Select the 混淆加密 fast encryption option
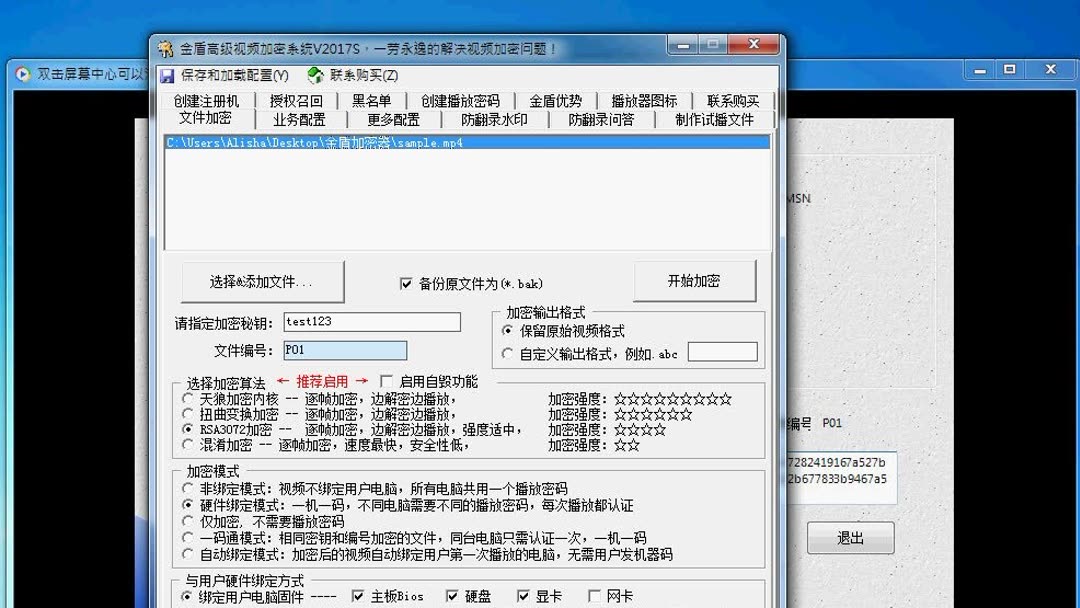The image size is (1080, 608). [186, 442]
